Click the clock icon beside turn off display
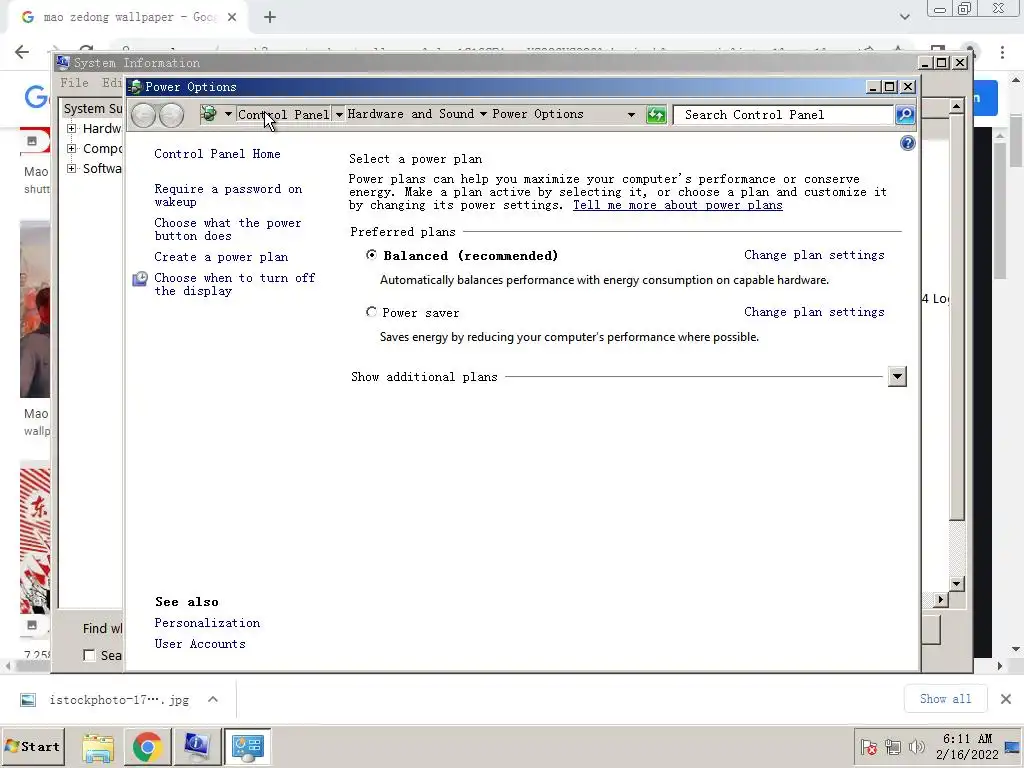The image size is (1024, 768). point(140,279)
